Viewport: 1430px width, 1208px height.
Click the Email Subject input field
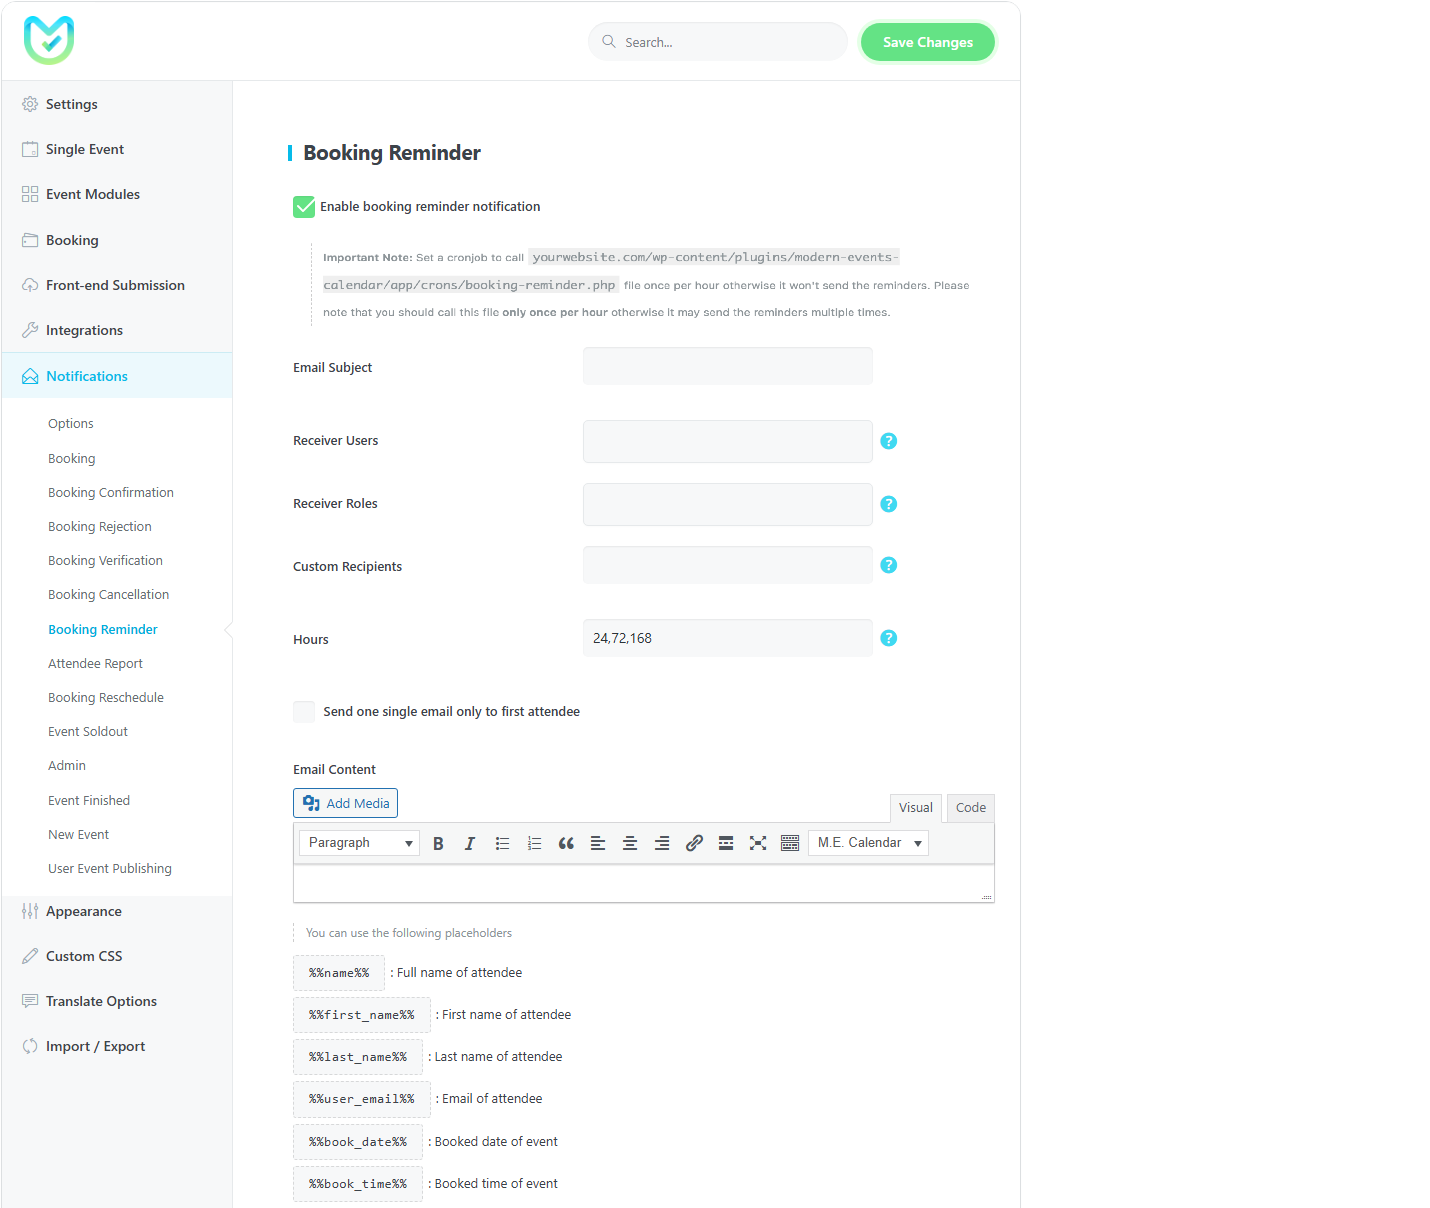[x=727, y=366]
